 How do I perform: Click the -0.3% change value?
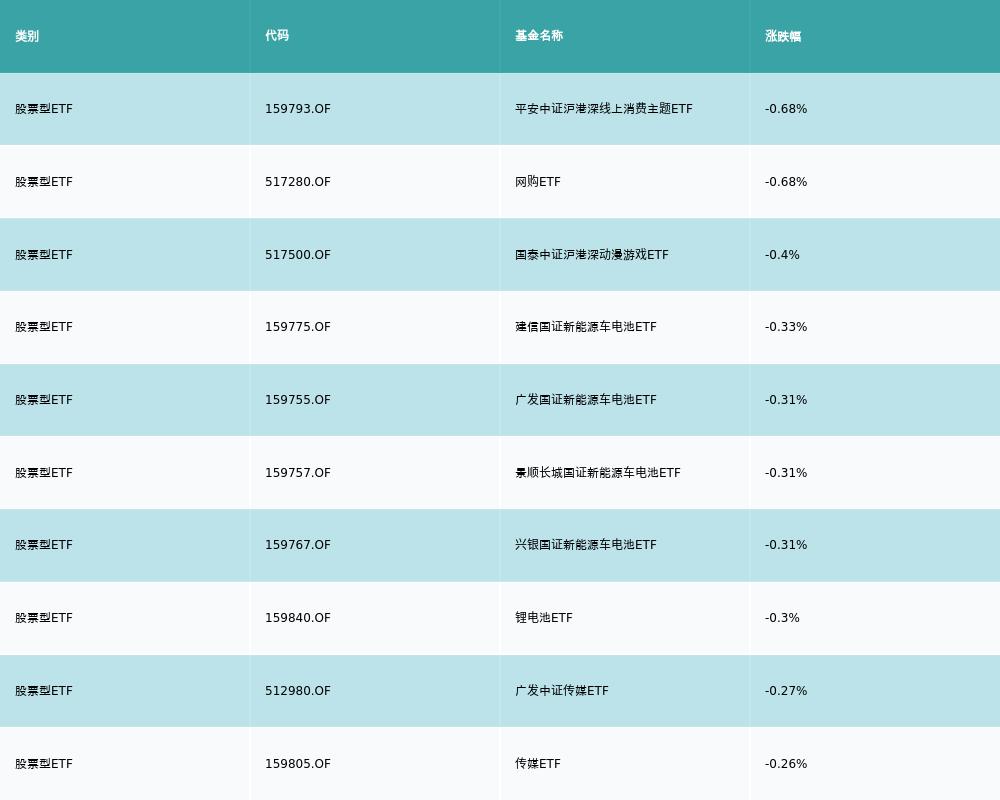tap(782, 618)
